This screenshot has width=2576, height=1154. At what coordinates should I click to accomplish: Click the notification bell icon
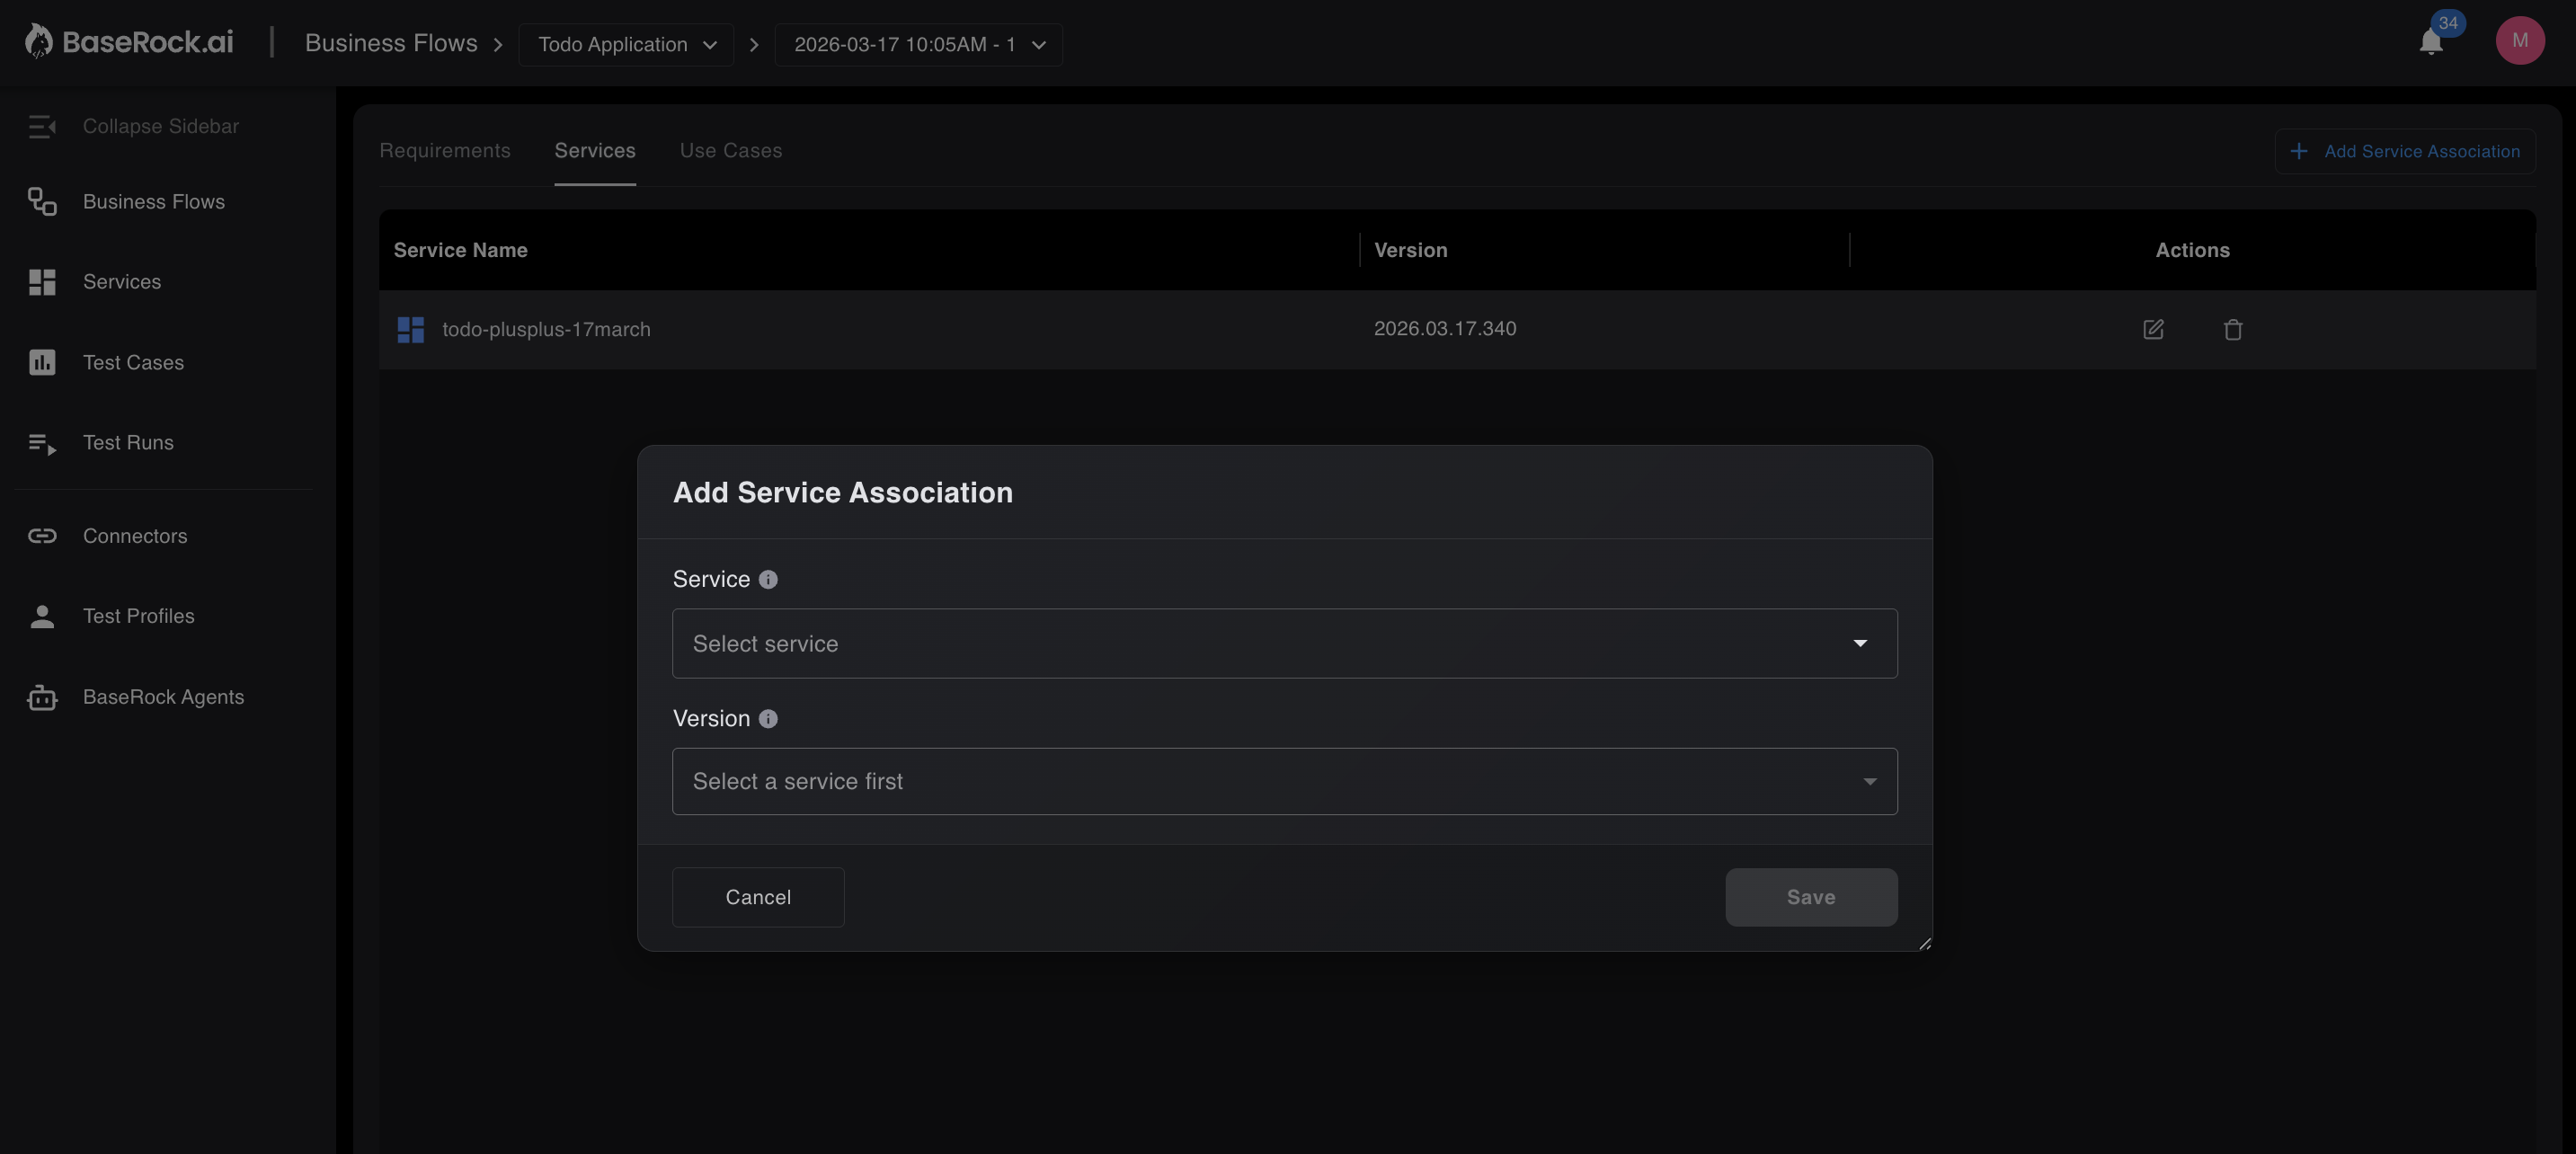[x=2430, y=42]
